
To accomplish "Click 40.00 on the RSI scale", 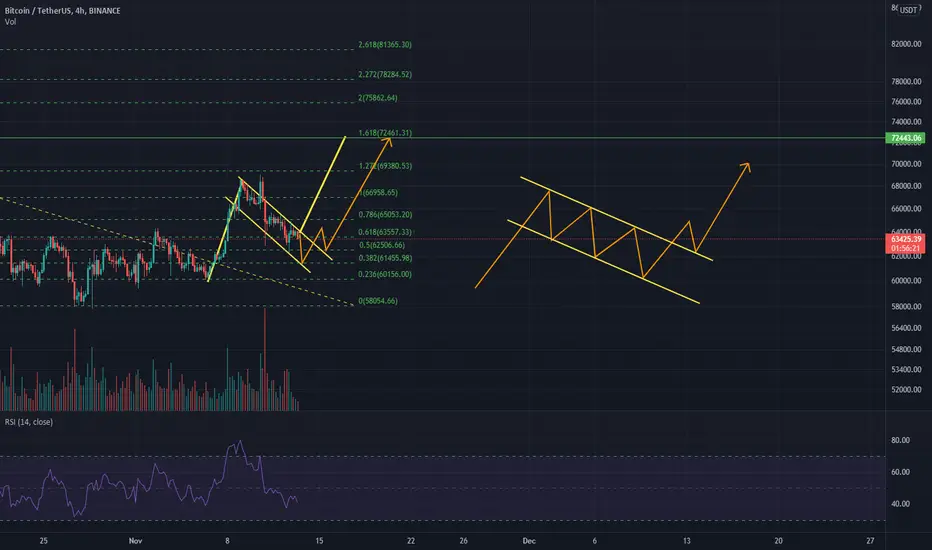I will (x=900, y=504).
